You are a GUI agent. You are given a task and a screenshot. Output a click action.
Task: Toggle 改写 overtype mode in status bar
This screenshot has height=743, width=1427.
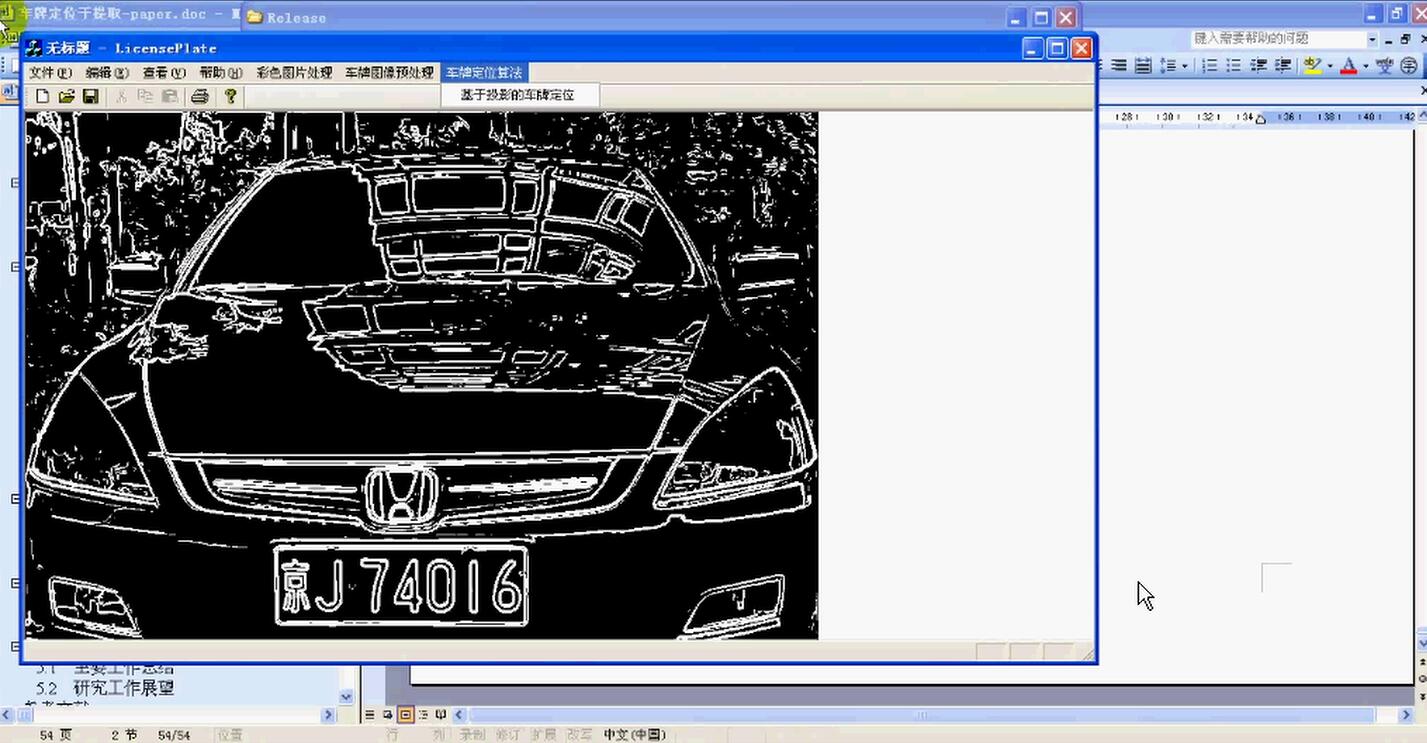pyautogui.click(x=579, y=734)
